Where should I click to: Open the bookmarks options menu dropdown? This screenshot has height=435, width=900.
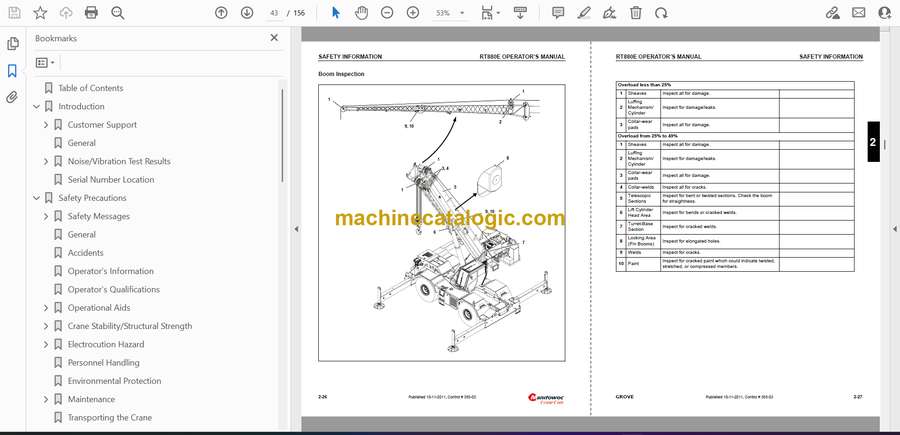tap(45, 63)
